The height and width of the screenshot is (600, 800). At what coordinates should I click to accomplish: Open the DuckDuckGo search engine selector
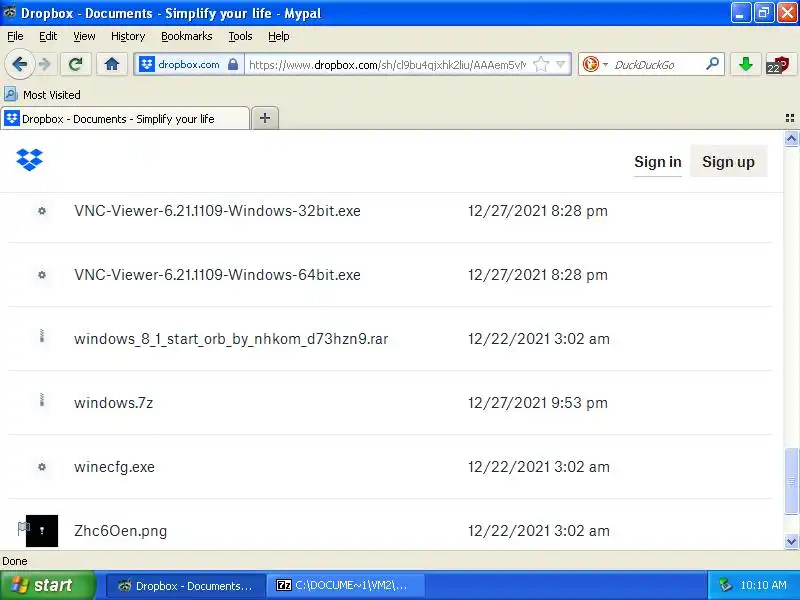(x=595, y=64)
